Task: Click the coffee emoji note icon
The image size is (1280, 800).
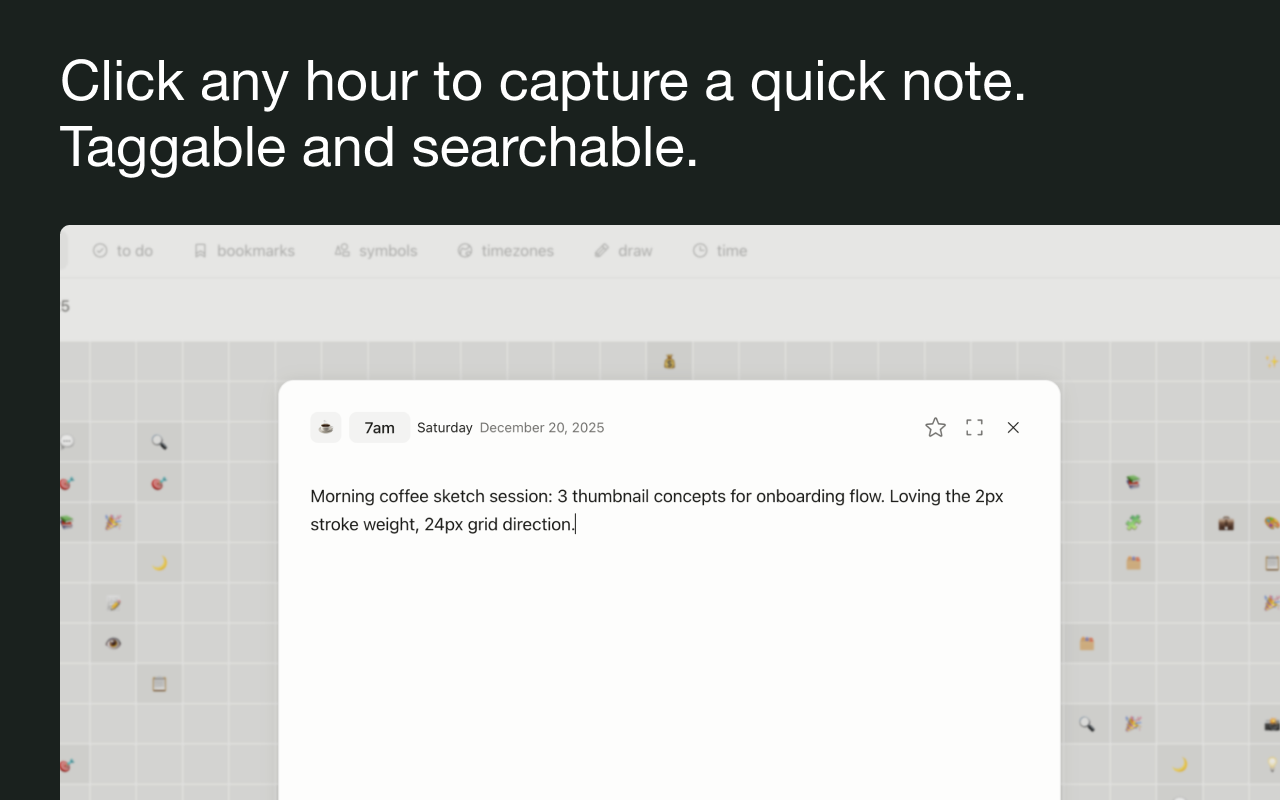Action: (x=326, y=428)
